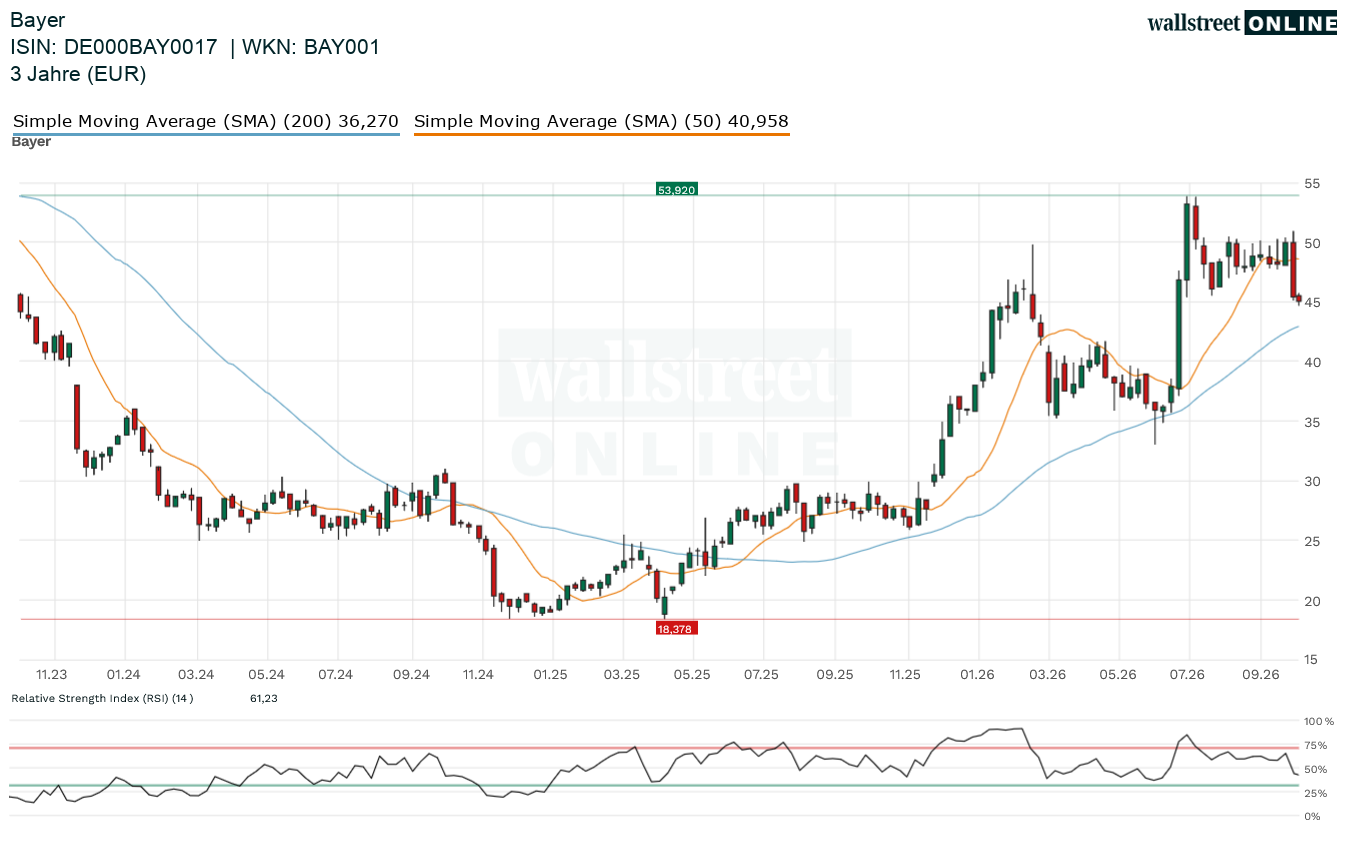The height and width of the screenshot is (843, 1349).
Task: Select the SMA (200) 36,270 legend entry
Action: point(206,122)
